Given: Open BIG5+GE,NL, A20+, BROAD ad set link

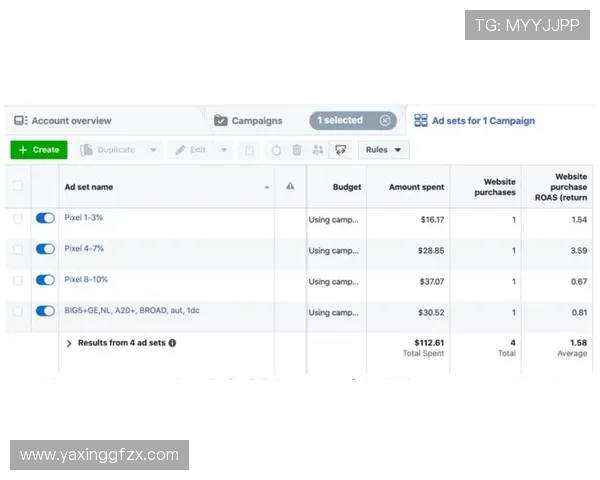Looking at the screenshot, I should (132, 310).
